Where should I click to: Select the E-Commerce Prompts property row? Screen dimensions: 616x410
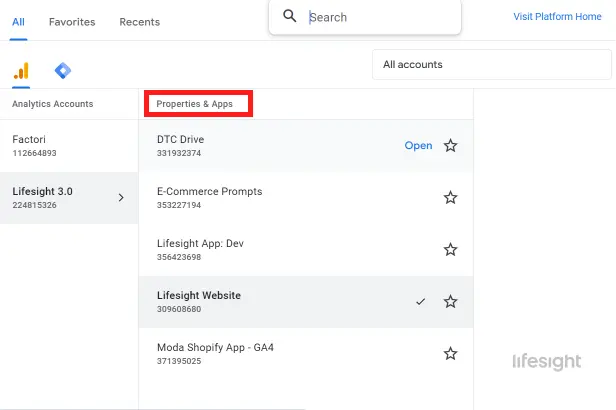pyautogui.click(x=306, y=198)
